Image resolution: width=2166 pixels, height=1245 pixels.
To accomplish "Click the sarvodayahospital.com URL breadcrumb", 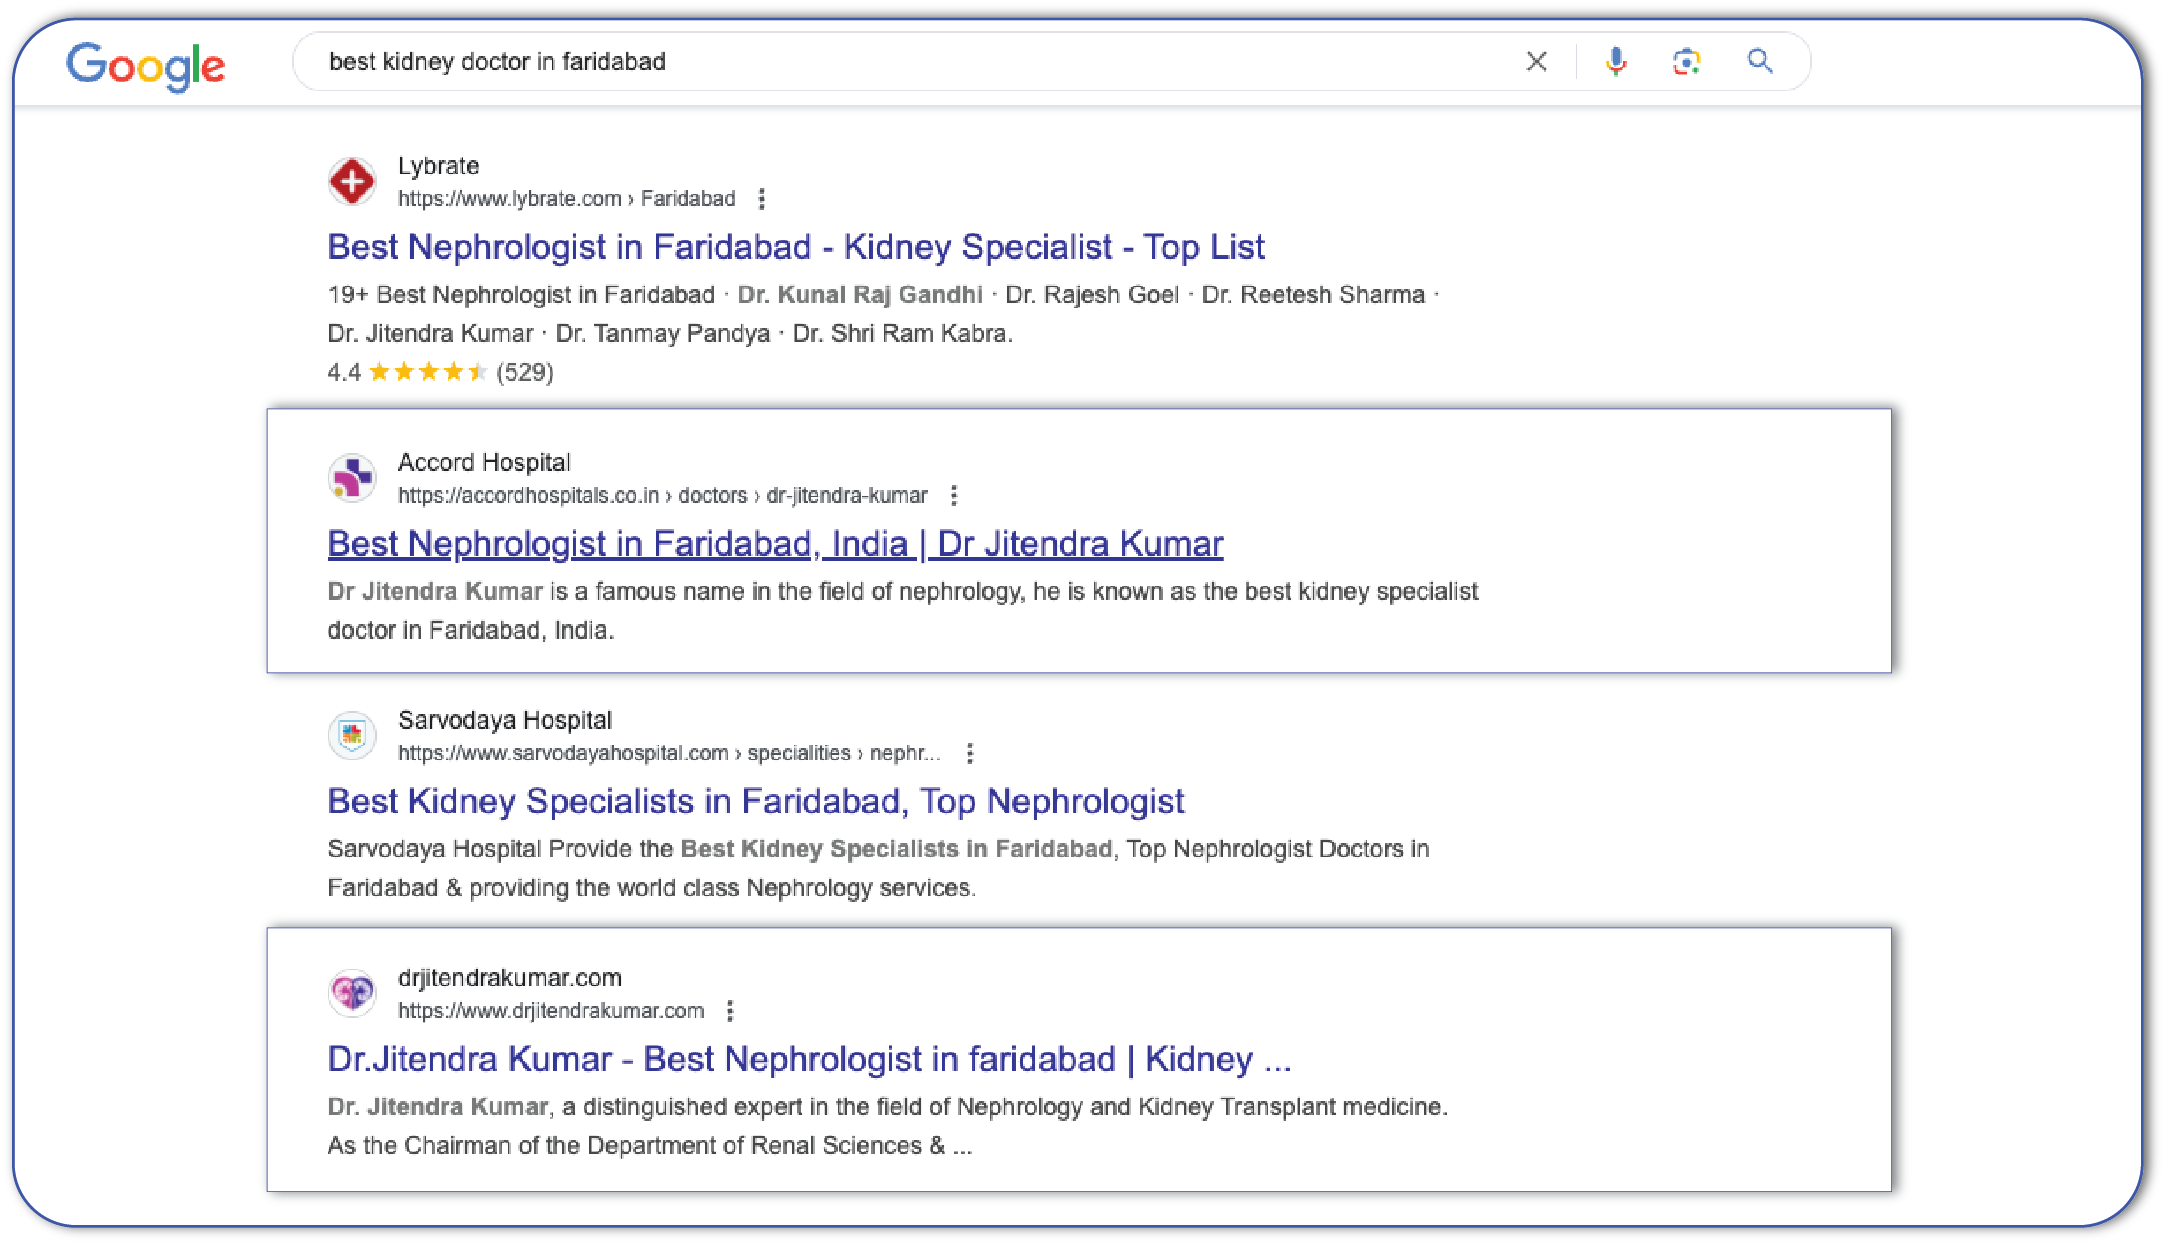I will (x=669, y=753).
